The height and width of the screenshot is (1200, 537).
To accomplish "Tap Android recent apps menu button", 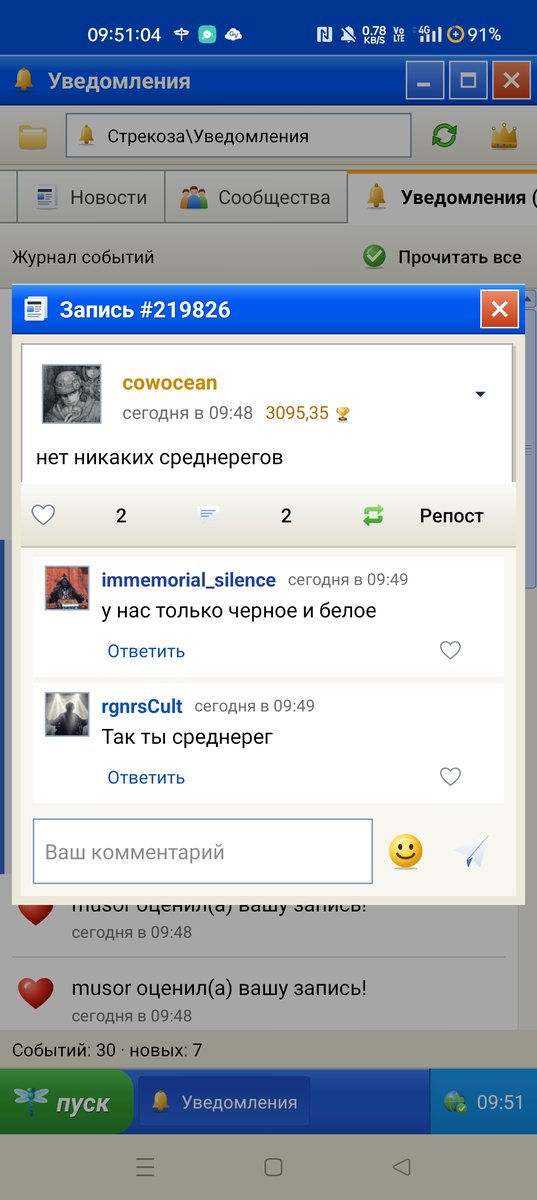I will tap(145, 1167).
